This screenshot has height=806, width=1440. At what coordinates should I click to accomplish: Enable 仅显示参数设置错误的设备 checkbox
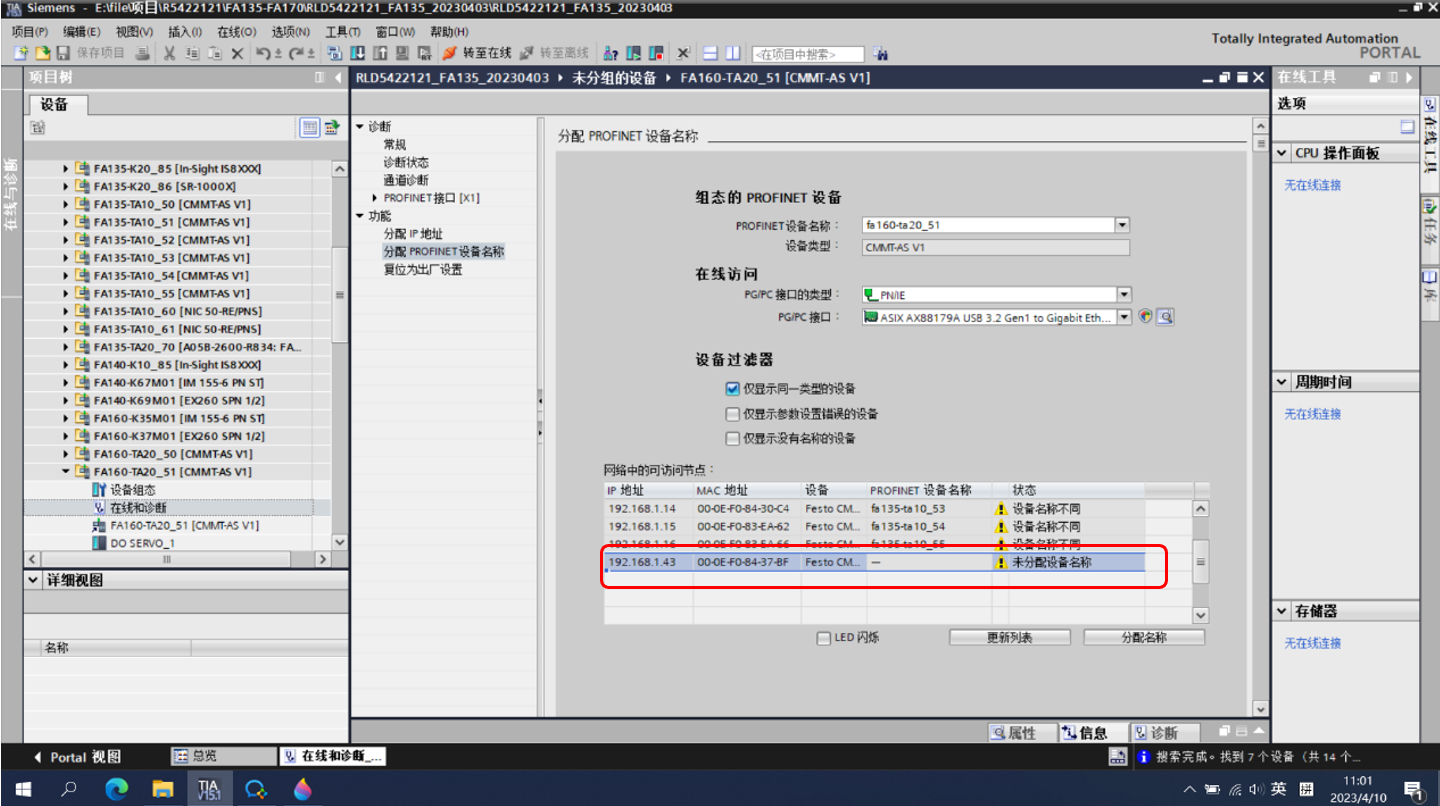[x=732, y=414]
